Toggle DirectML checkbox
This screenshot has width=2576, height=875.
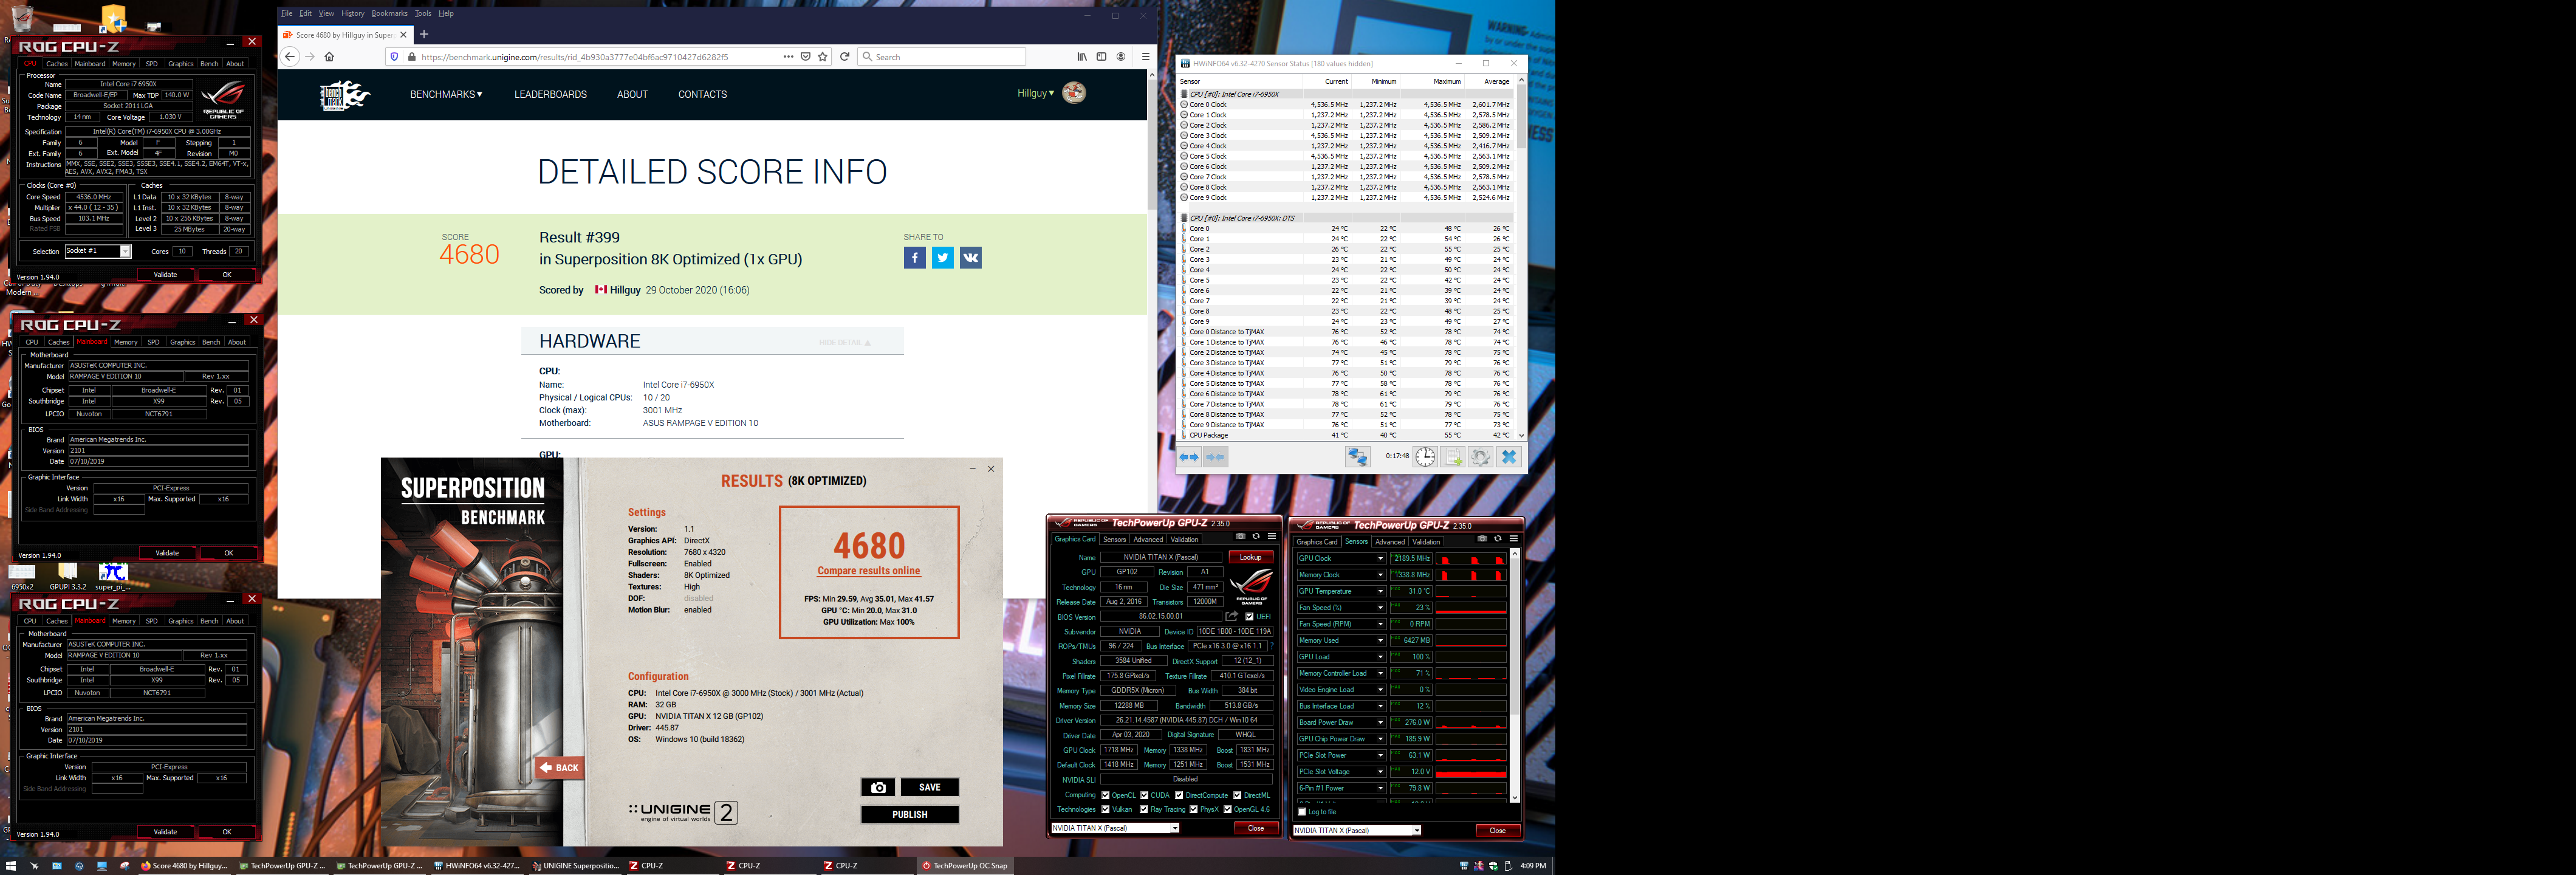[x=1237, y=796]
